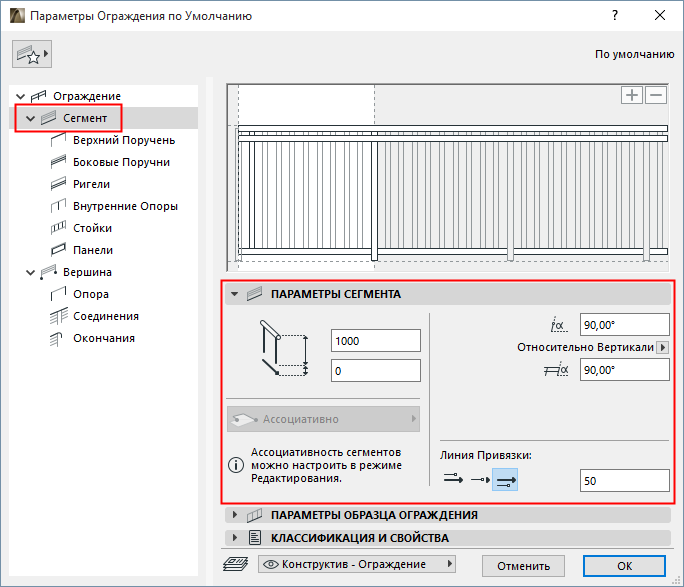The image size is (684, 587).
Task: Open Соединения settings
Action: [106, 316]
